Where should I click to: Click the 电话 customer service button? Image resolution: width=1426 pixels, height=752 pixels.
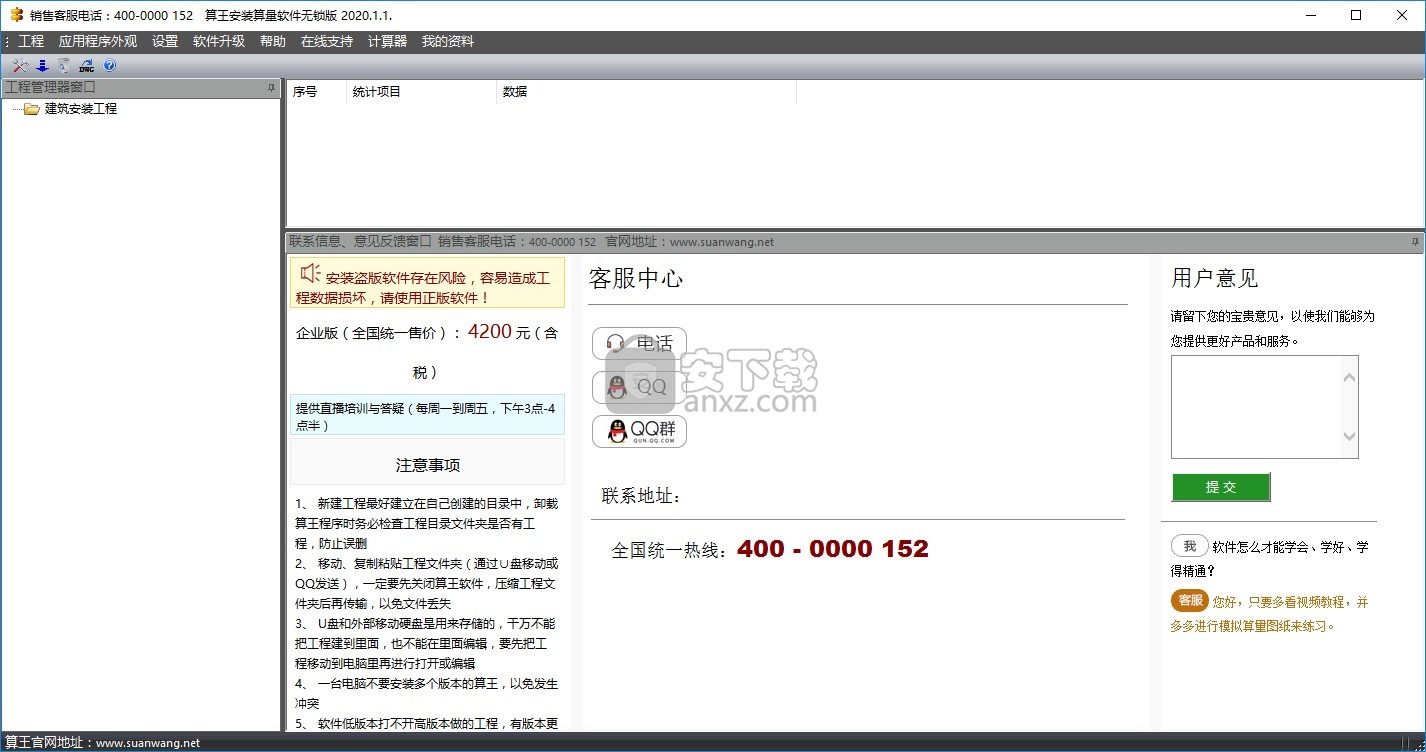pos(640,343)
